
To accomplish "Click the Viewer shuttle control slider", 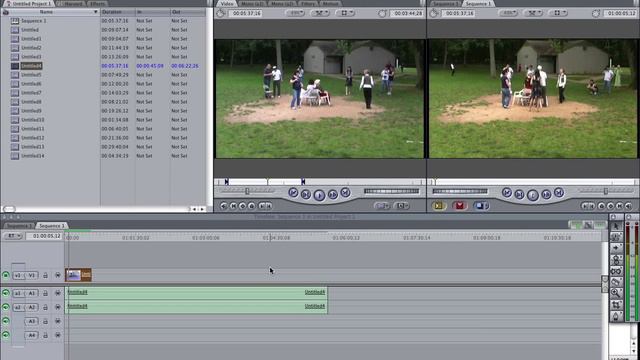I will tap(247, 191).
